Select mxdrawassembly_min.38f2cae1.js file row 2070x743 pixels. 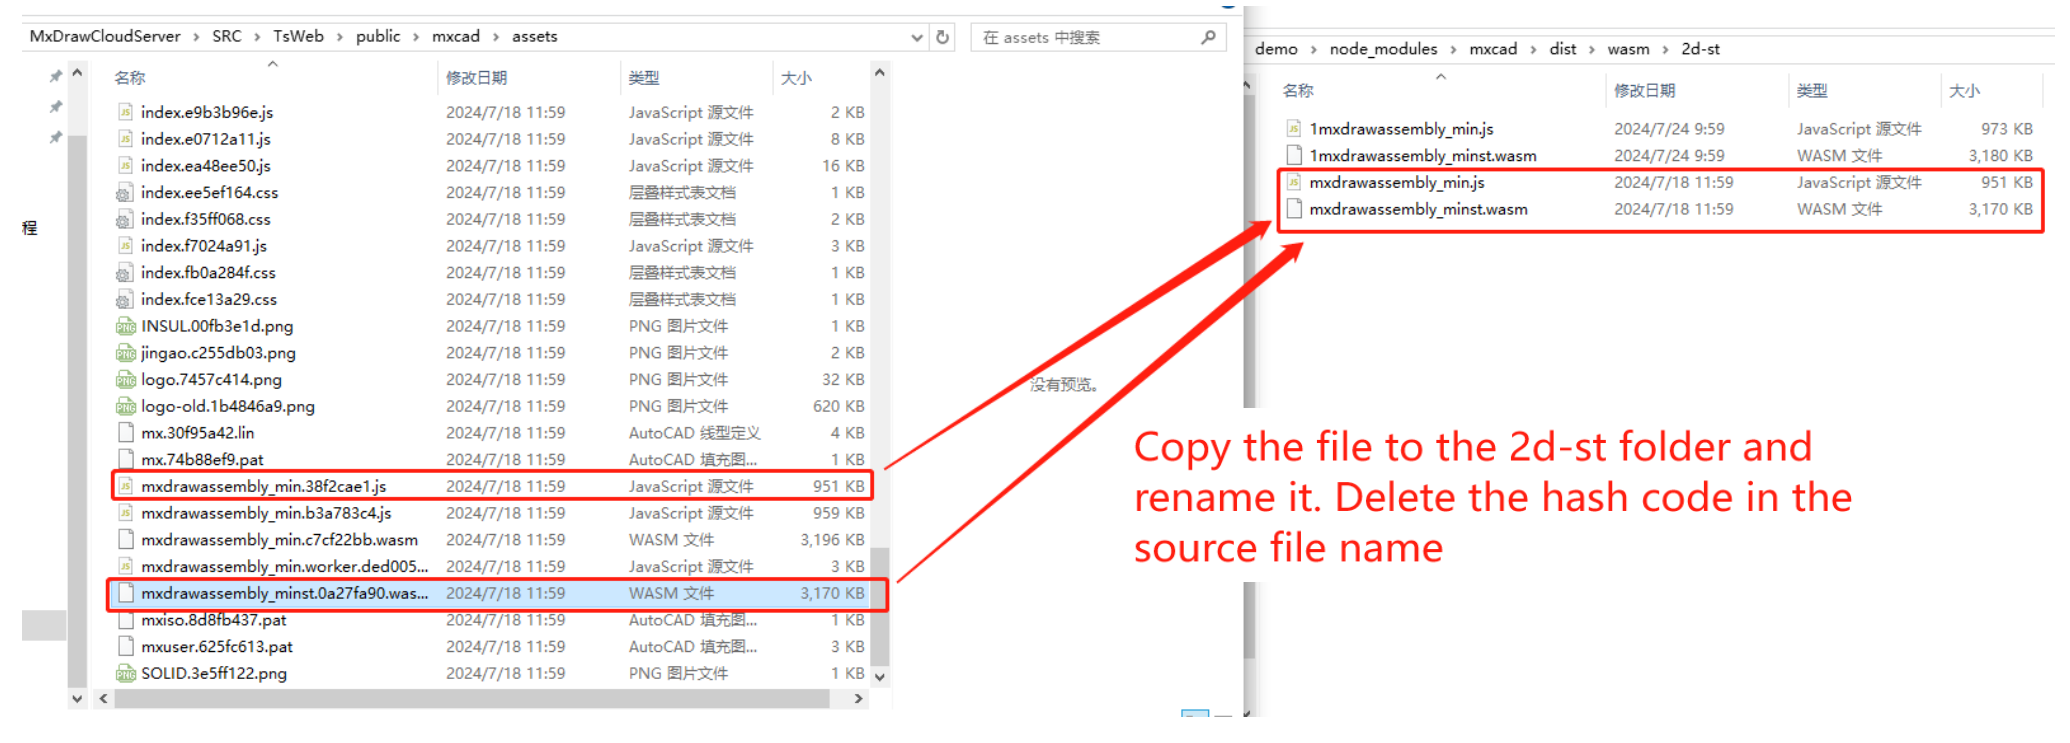pyautogui.click(x=263, y=486)
